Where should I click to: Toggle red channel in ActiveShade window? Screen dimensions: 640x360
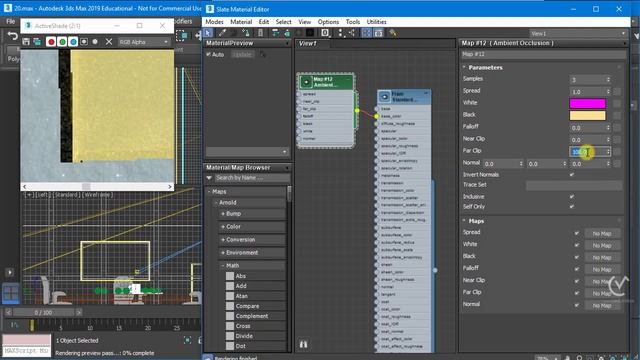pos(51,42)
